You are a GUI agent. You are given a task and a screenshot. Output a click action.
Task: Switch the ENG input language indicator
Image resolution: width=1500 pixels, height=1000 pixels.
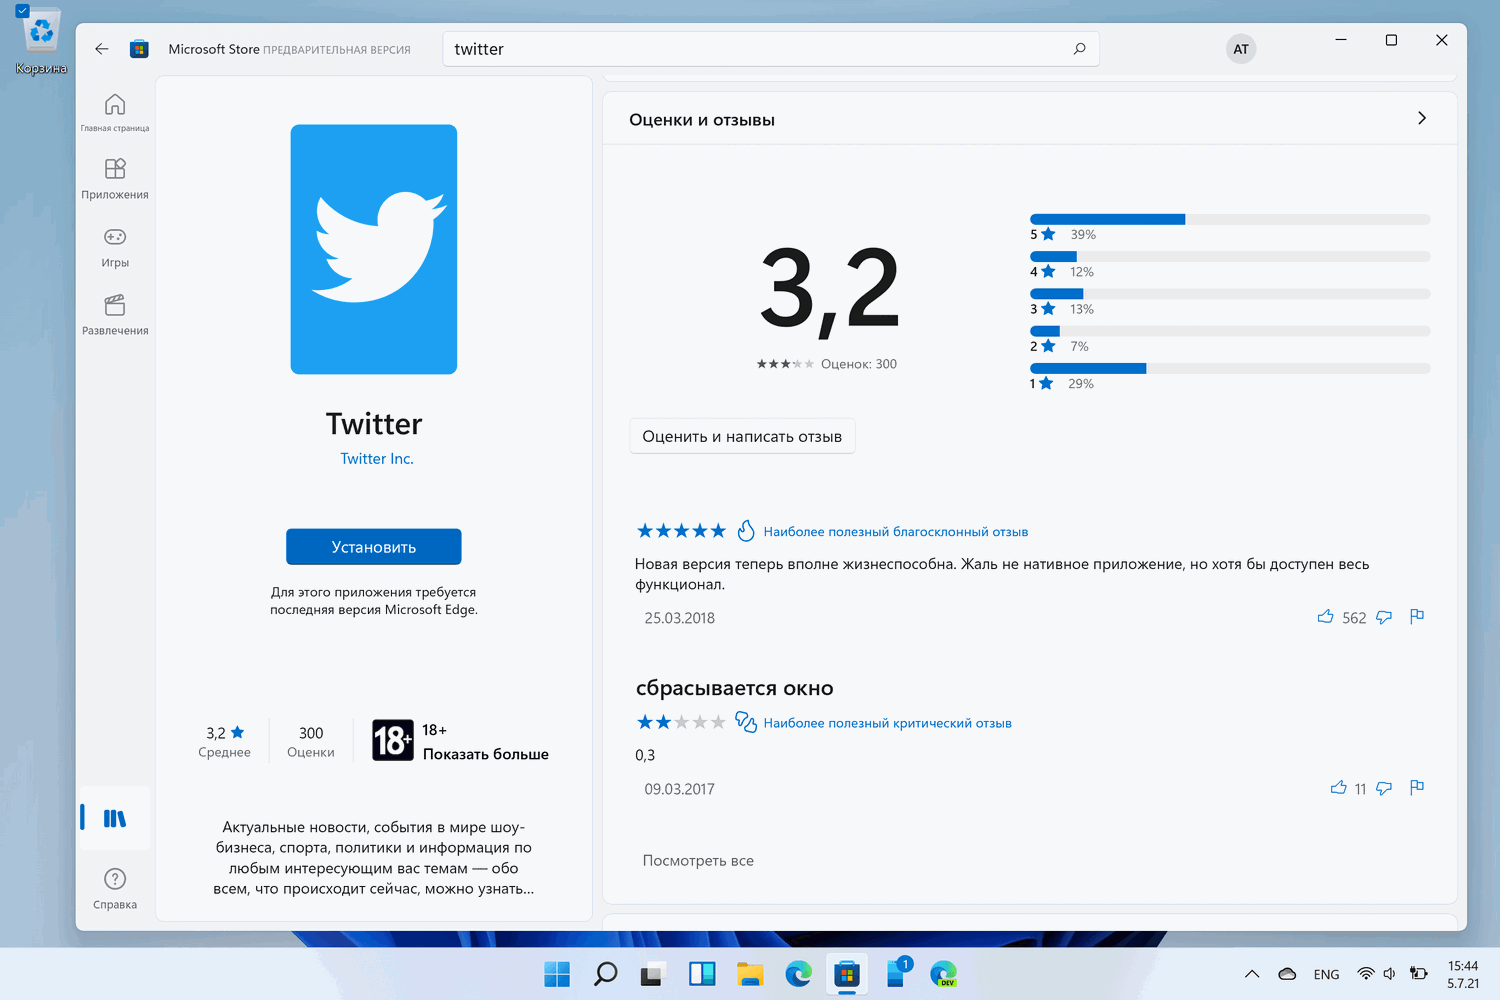[1327, 974]
